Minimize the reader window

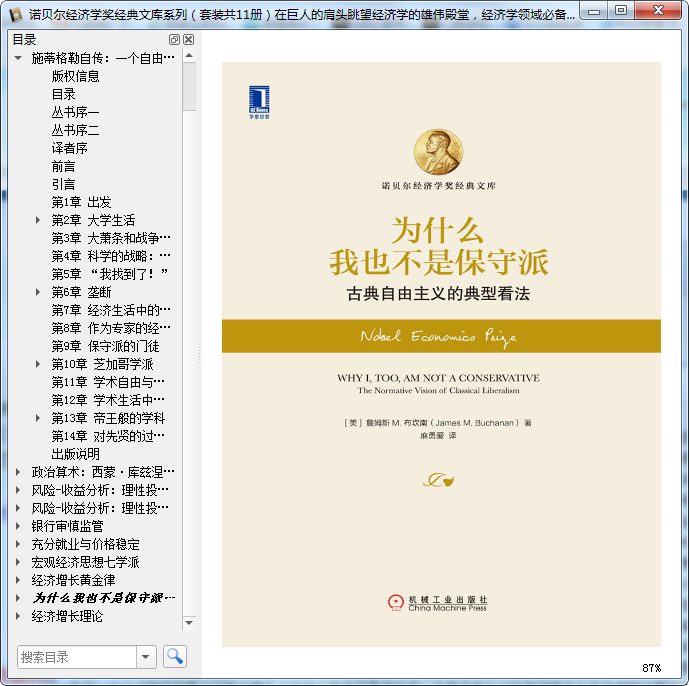tap(594, 11)
